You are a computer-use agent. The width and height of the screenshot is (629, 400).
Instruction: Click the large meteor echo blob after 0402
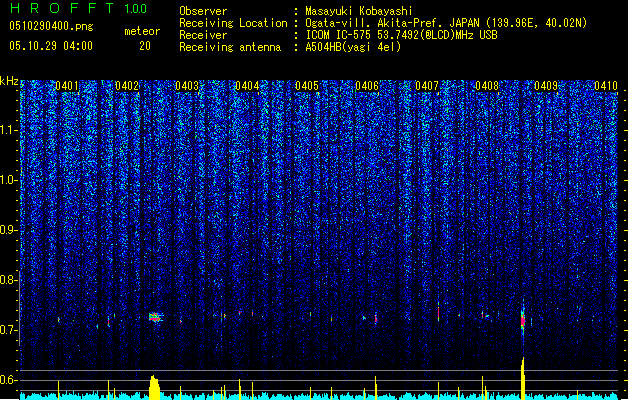point(155,317)
